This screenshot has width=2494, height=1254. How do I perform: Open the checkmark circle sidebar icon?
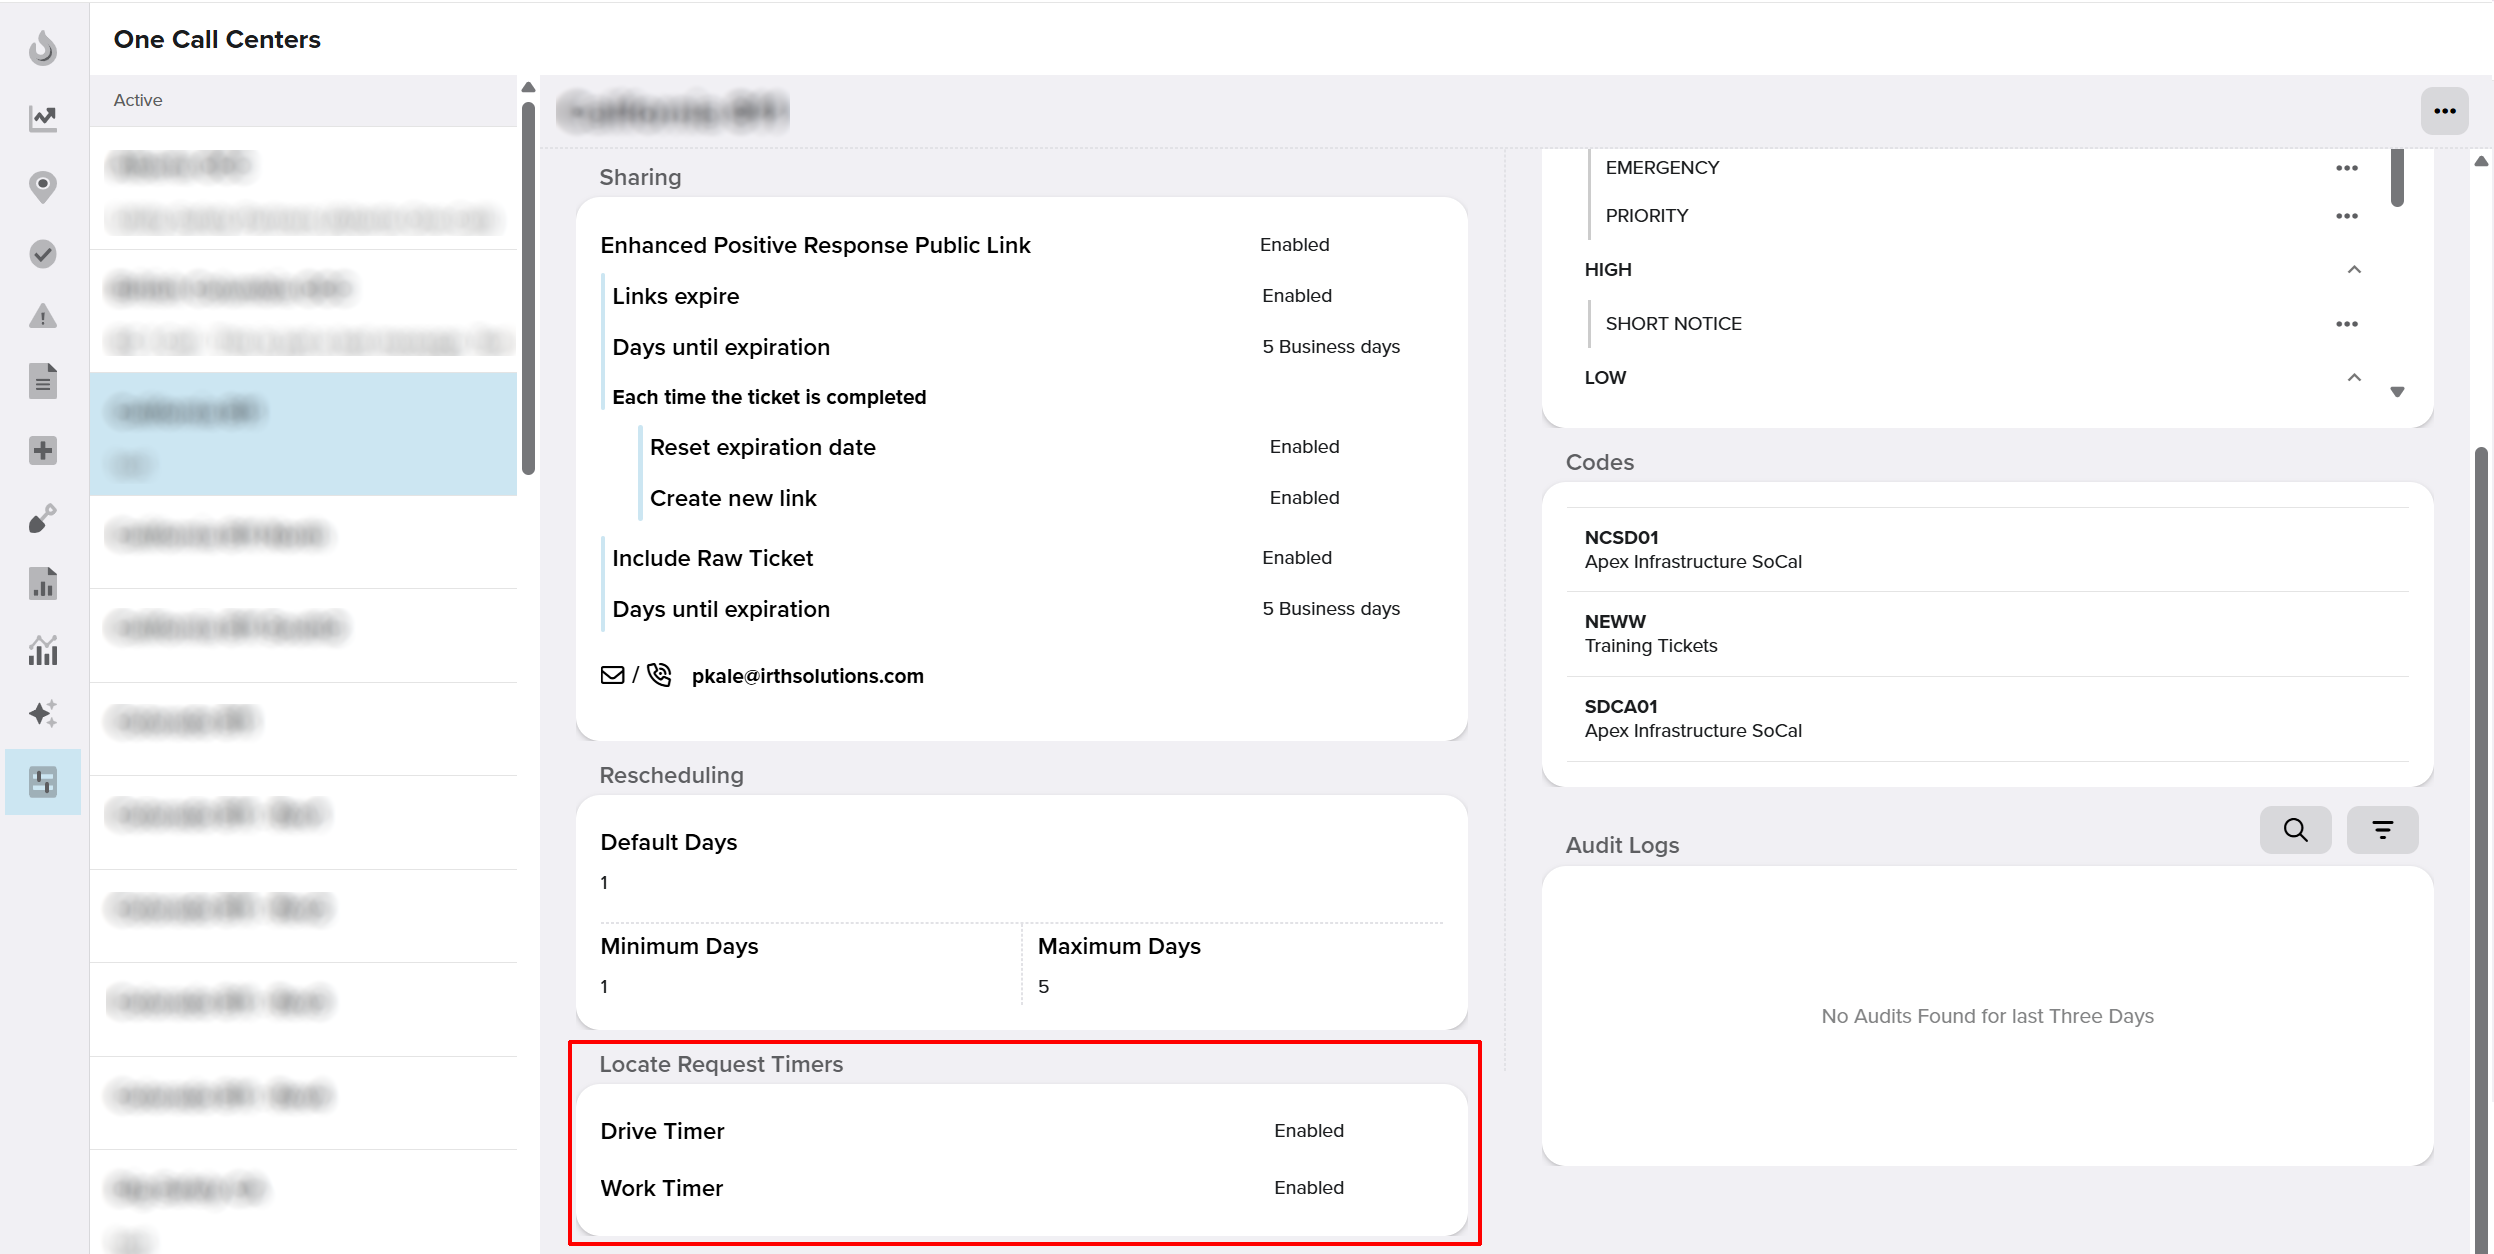(43, 254)
